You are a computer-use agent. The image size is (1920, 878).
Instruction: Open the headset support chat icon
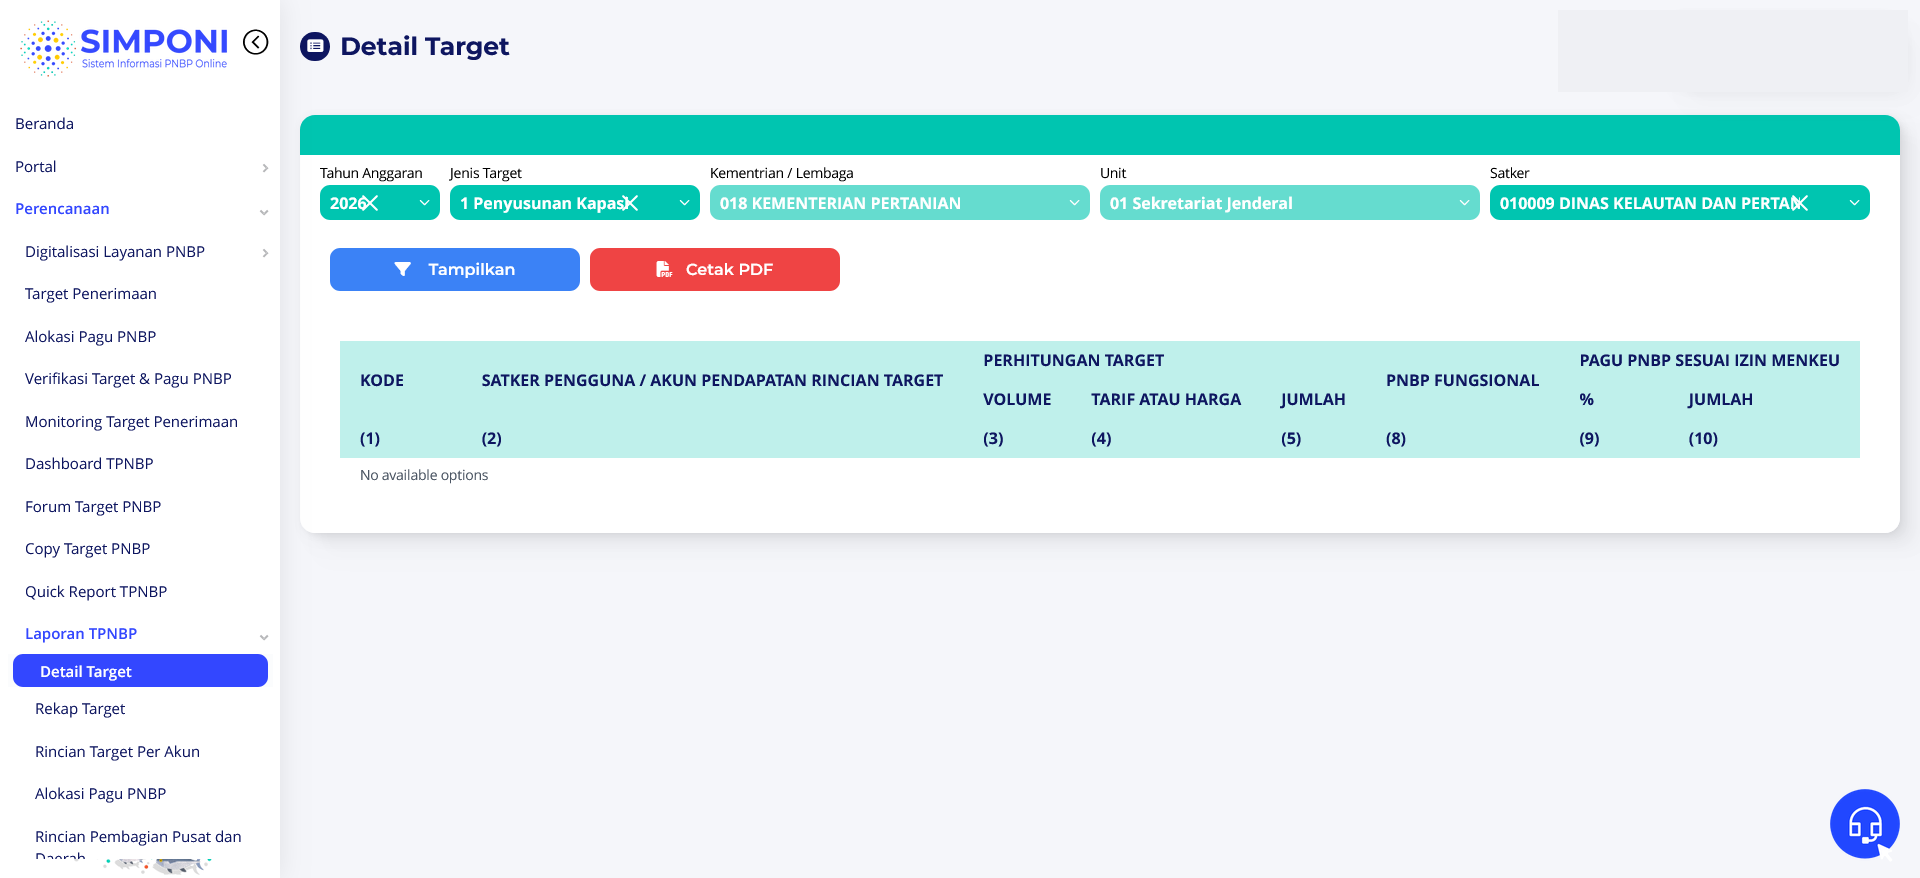pos(1864,824)
